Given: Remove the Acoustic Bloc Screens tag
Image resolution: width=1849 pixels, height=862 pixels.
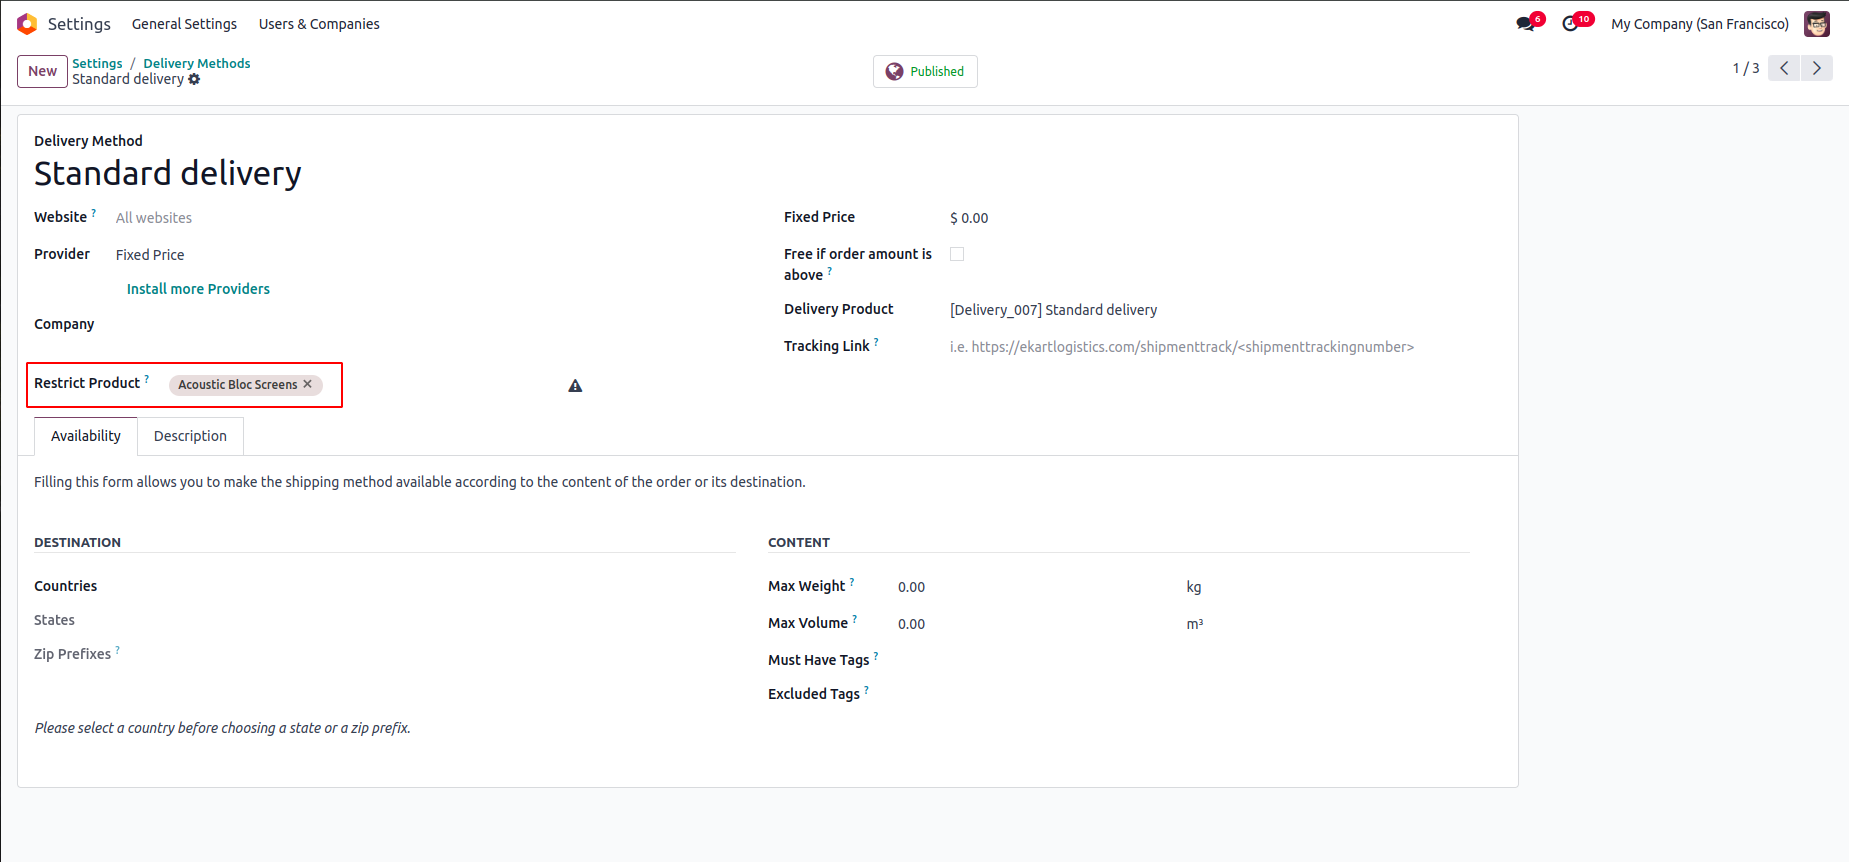Looking at the screenshot, I should point(308,384).
